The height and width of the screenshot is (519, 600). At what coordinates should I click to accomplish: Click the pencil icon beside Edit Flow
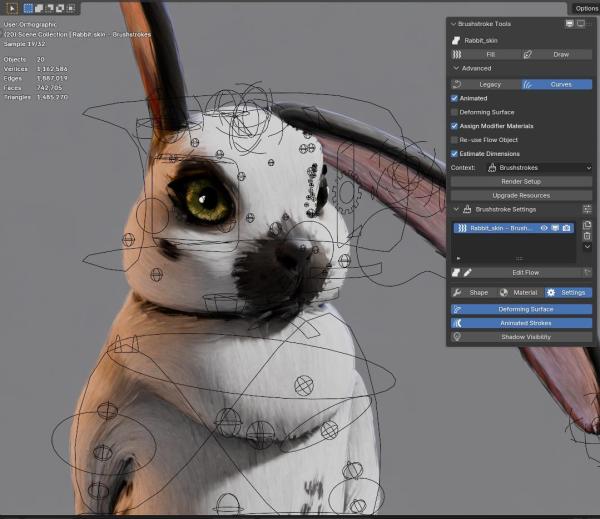click(467, 272)
